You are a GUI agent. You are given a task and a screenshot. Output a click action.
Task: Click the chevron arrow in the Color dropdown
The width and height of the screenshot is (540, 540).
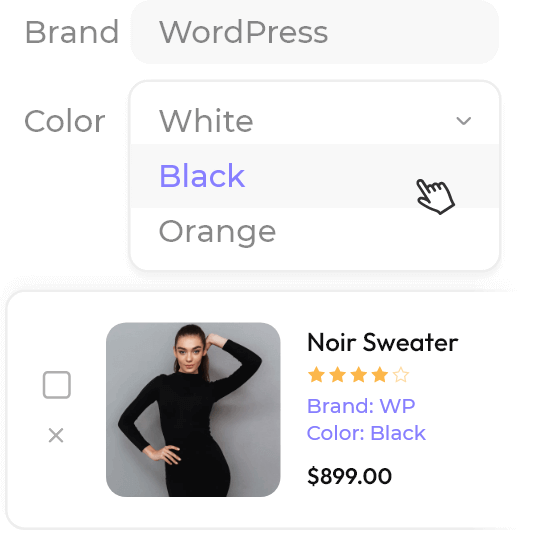click(x=463, y=121)
